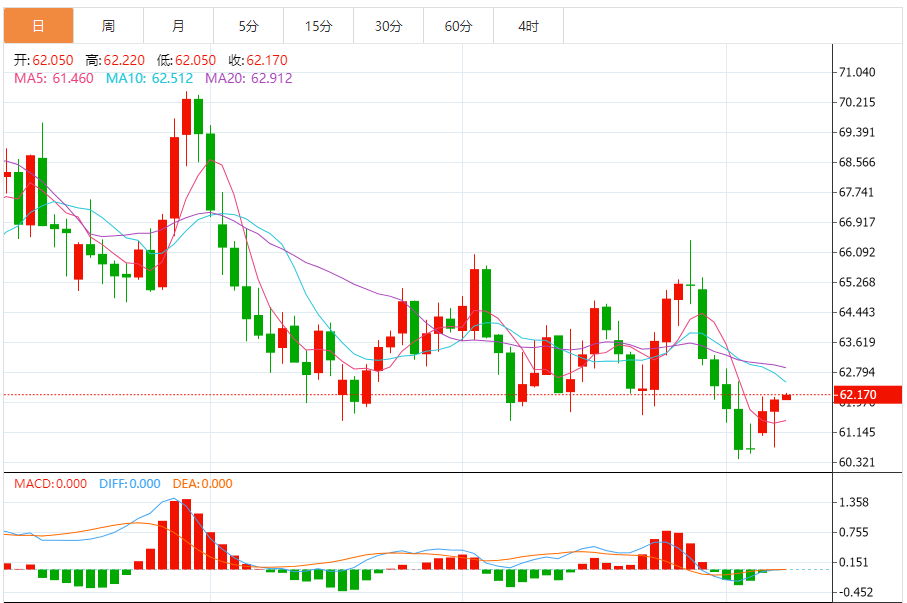
Task: Switch to the 周 (weekly) tab
Action: point(108,26)
